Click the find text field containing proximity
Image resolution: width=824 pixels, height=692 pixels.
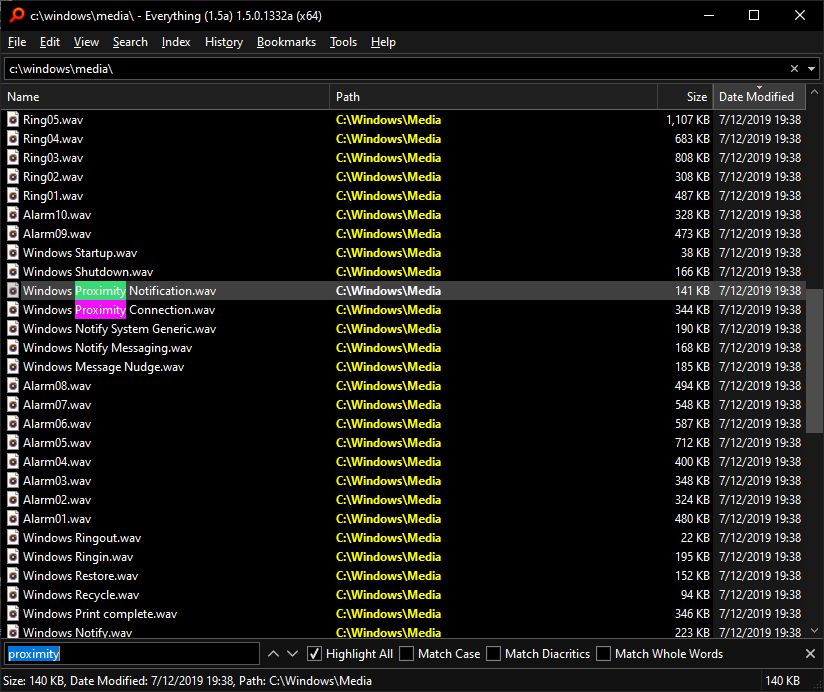(x=132, y=654)
